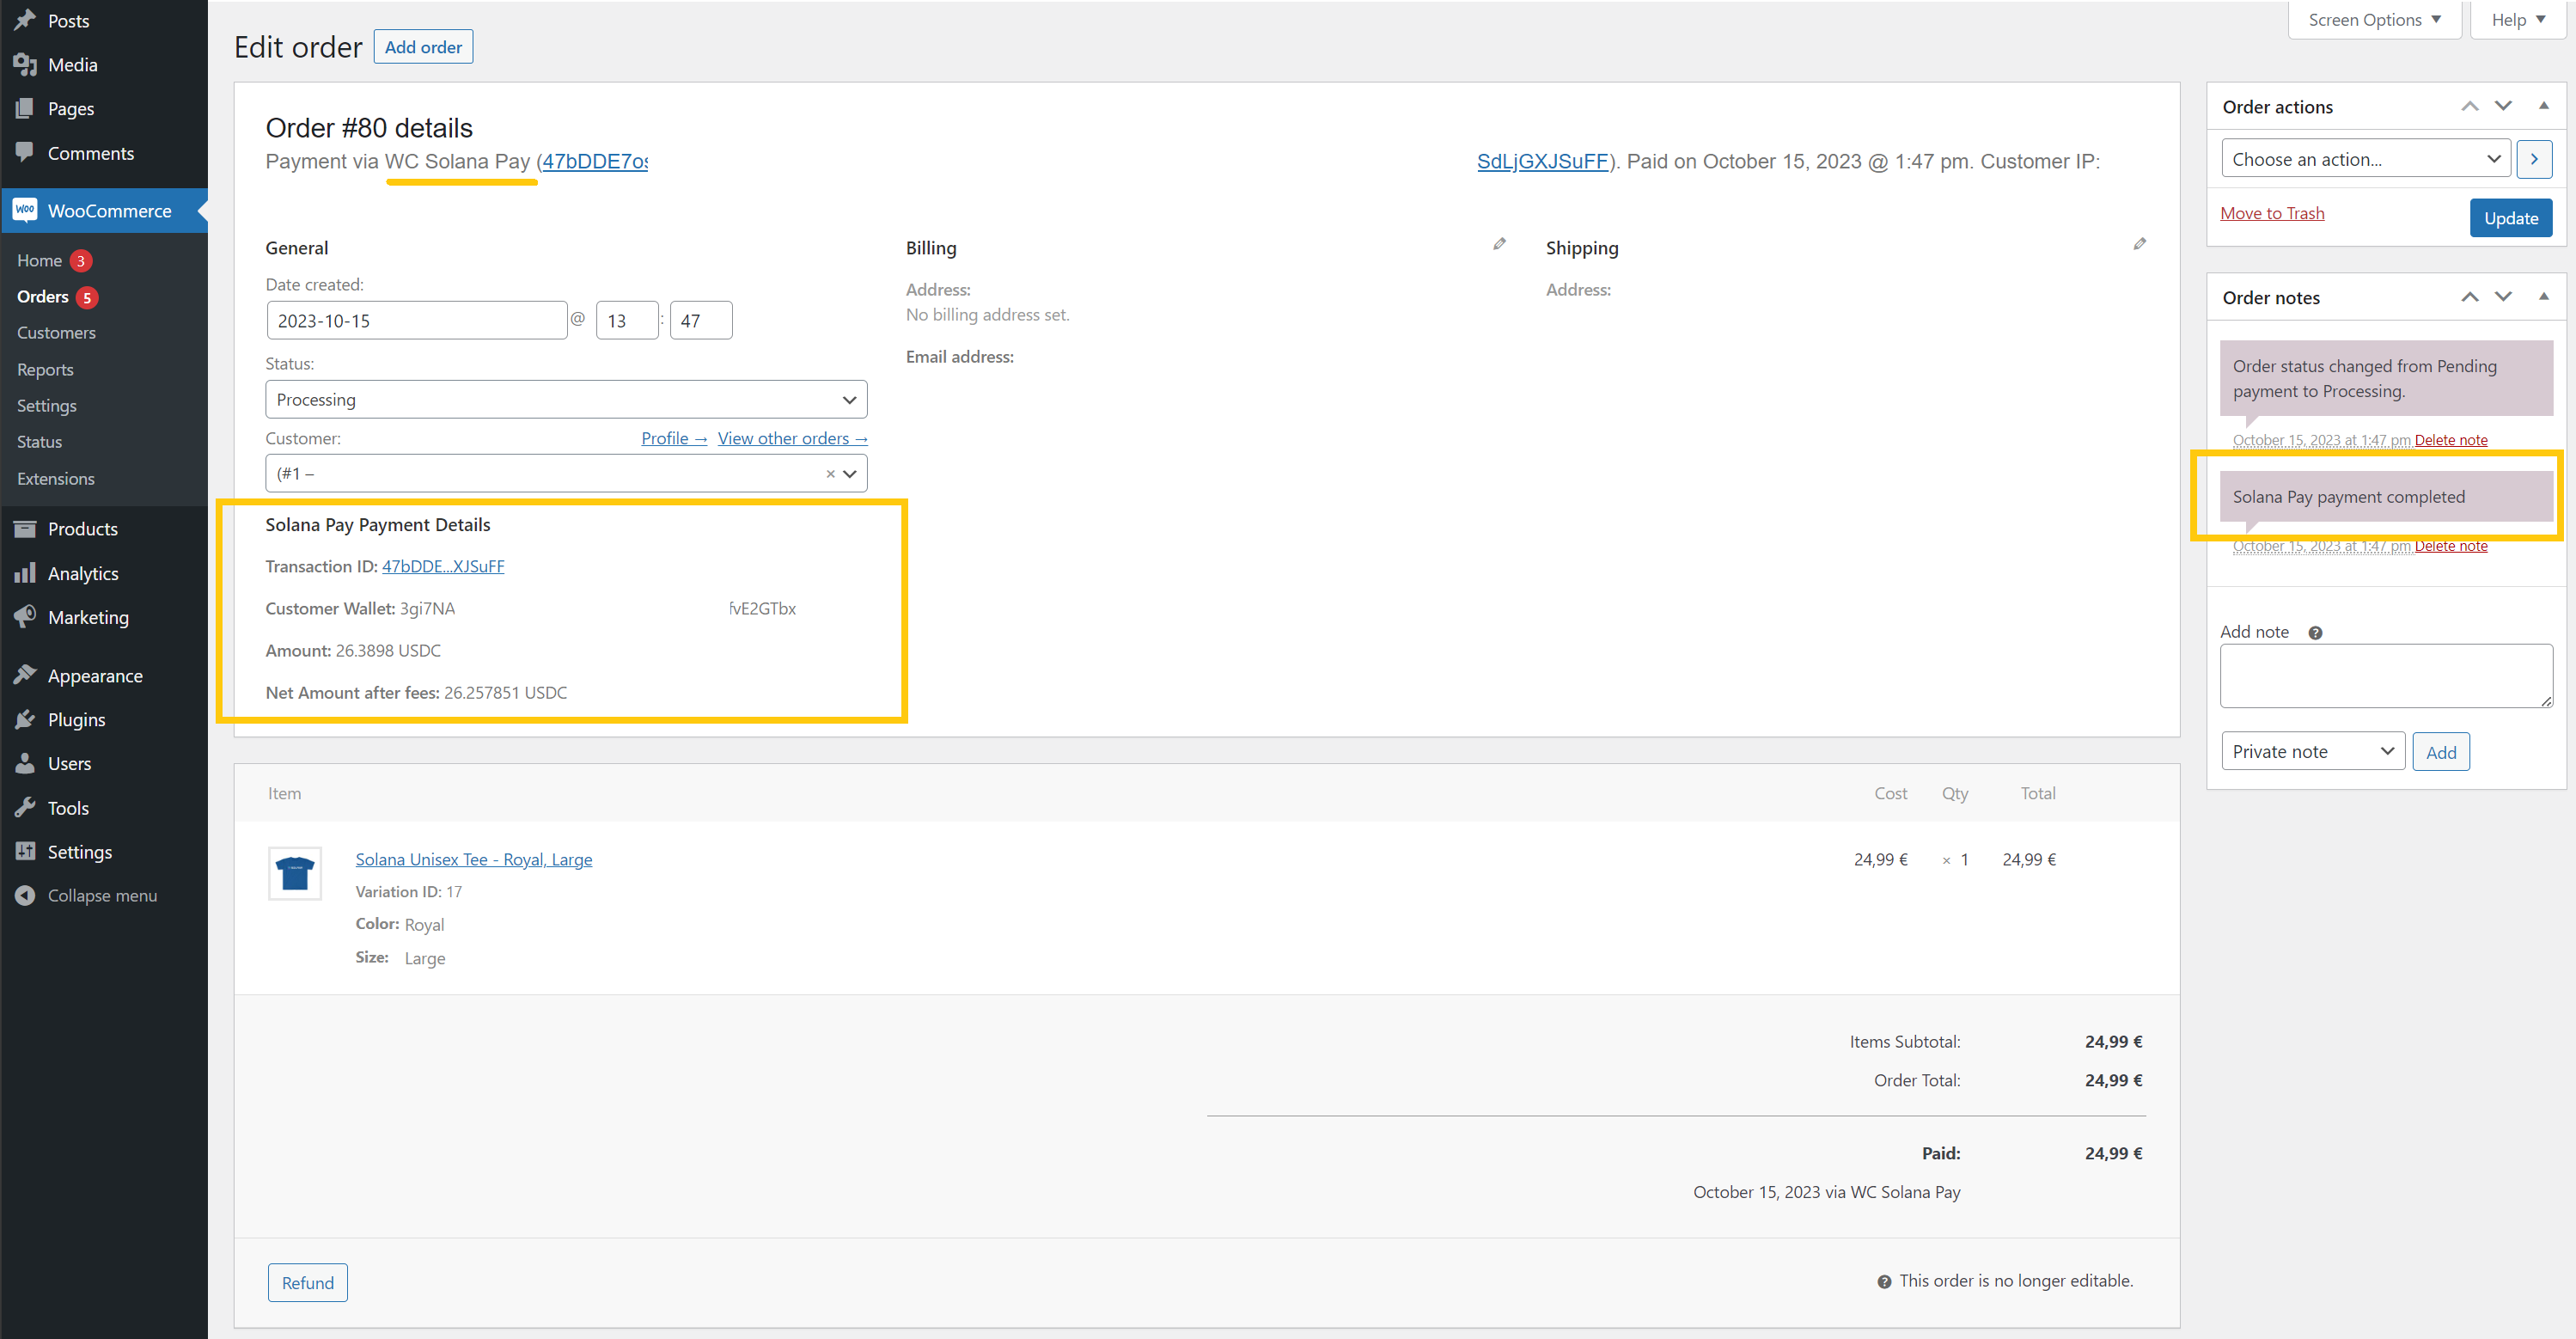The height and width of the screenshot is (1339, 2576).
Task: Run the chosen order action arrow button
Action: pyautogui.click(x=2534, y=159)
